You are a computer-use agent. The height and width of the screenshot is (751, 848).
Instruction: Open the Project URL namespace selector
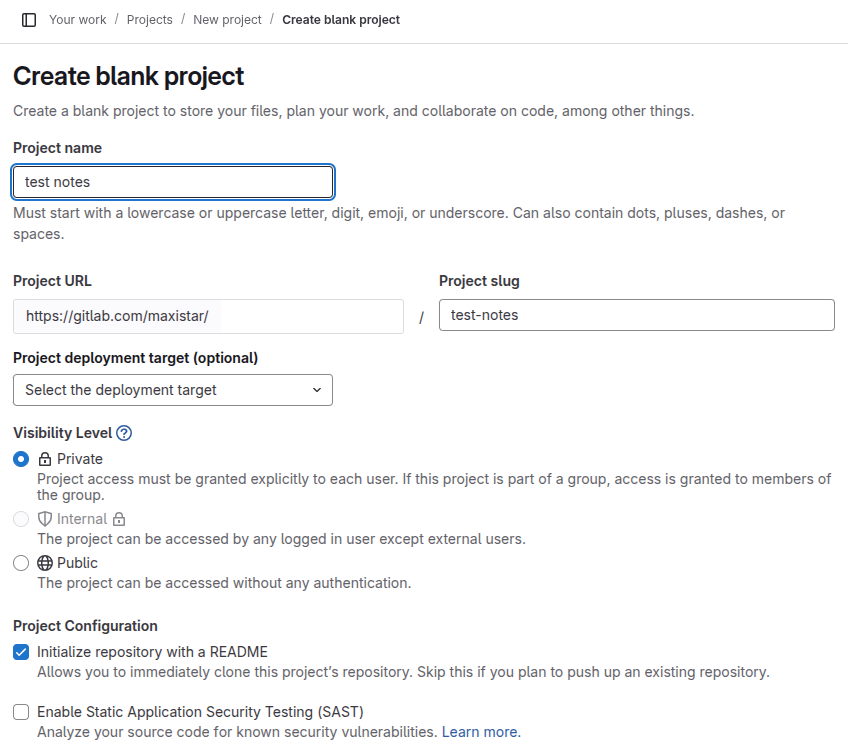pos(208,316)
